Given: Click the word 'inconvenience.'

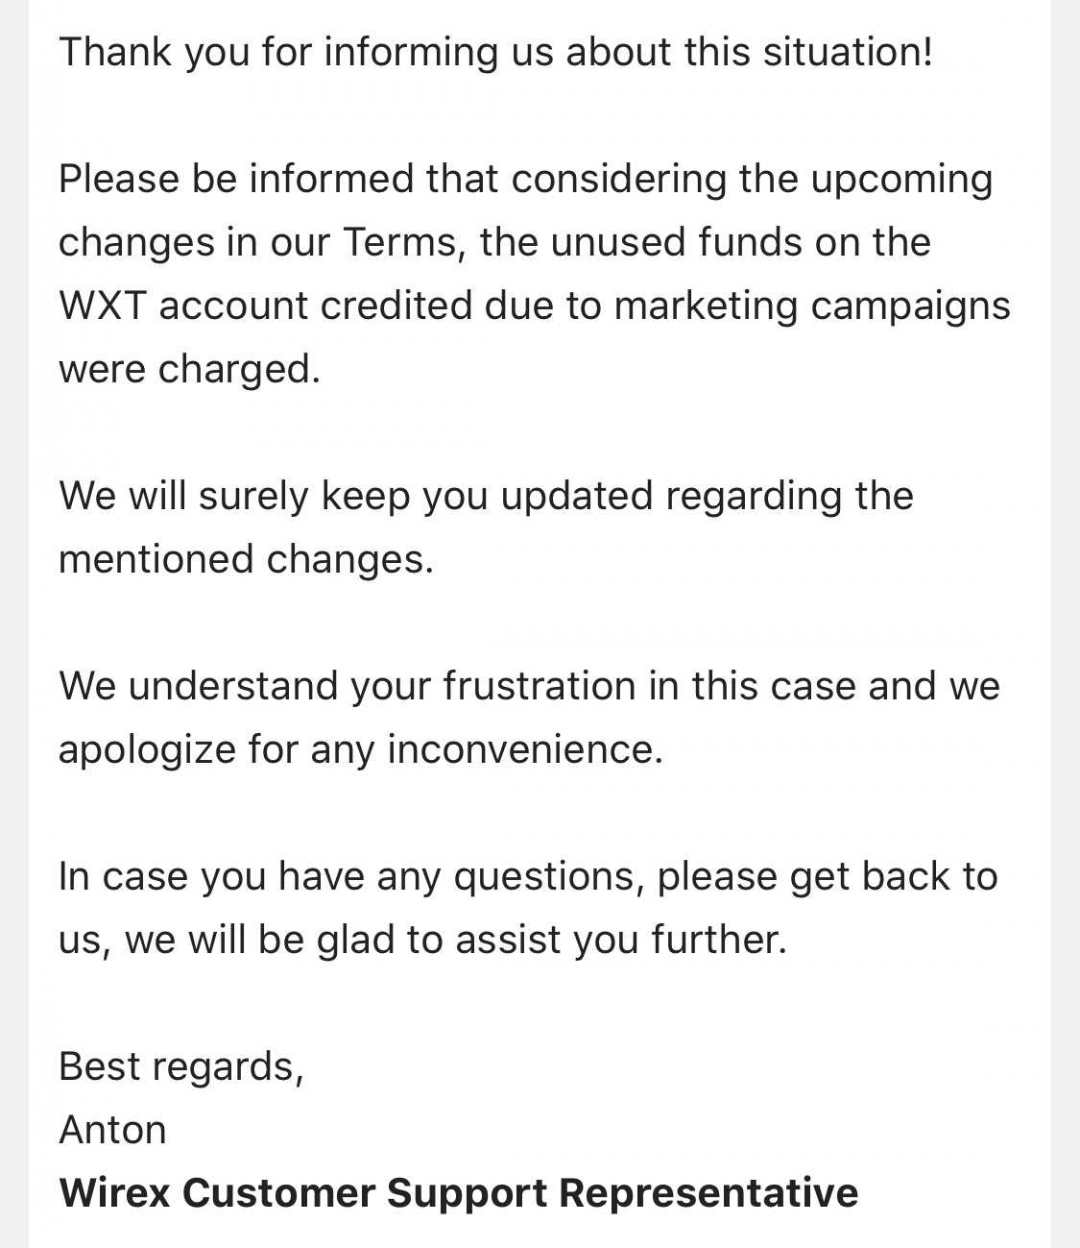Looking at the screenshot, I should (525, 749).
